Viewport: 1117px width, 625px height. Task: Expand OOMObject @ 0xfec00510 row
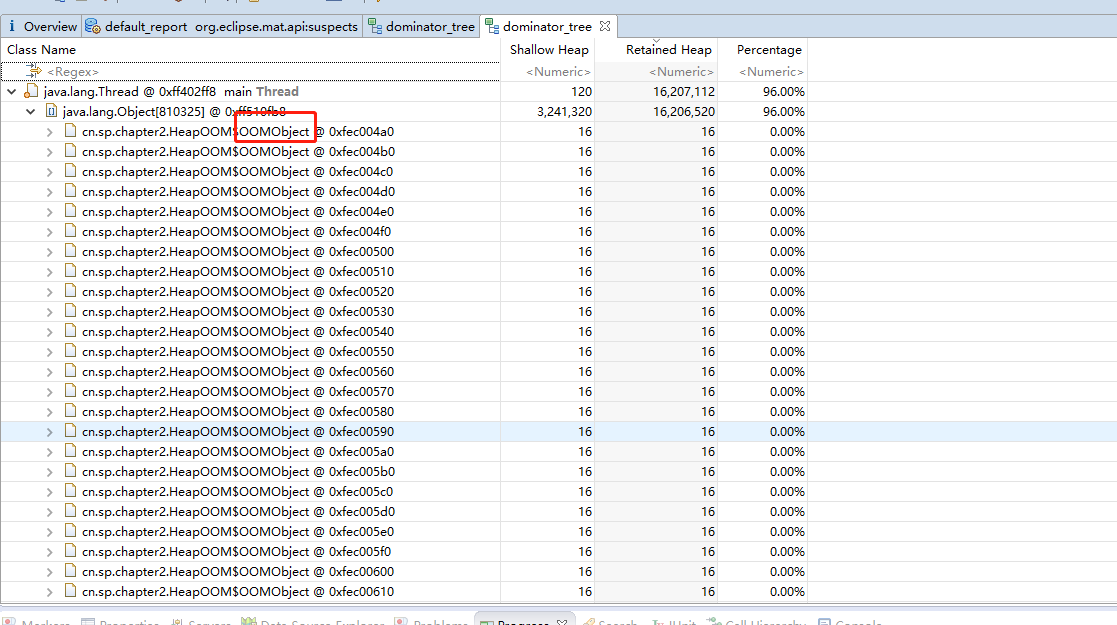(49, 272)
